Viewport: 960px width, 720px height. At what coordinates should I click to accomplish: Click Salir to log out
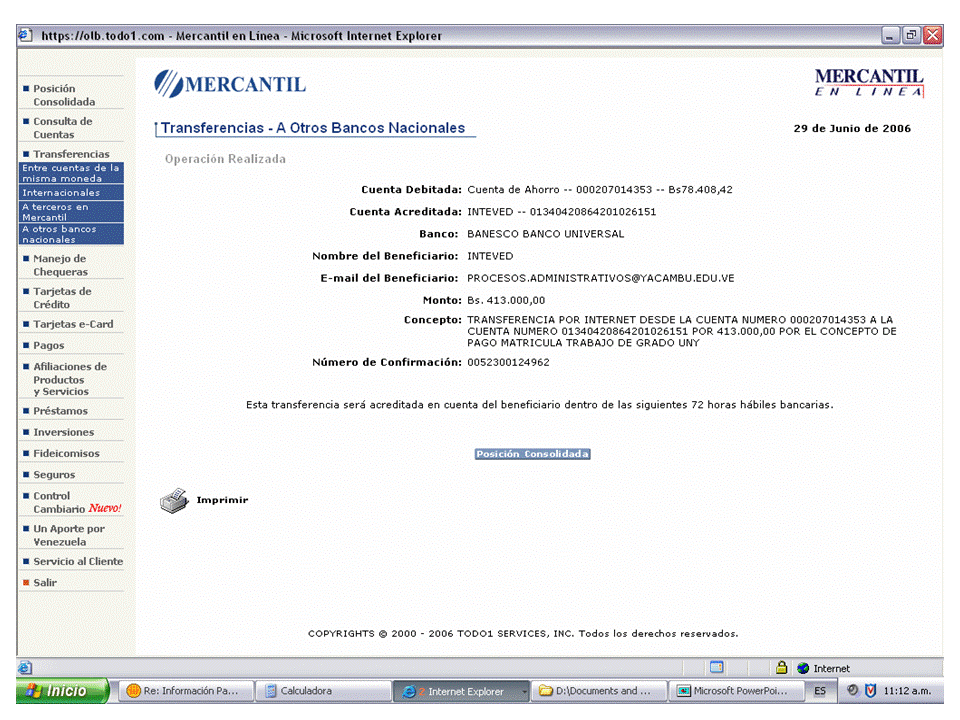point(45,582)
